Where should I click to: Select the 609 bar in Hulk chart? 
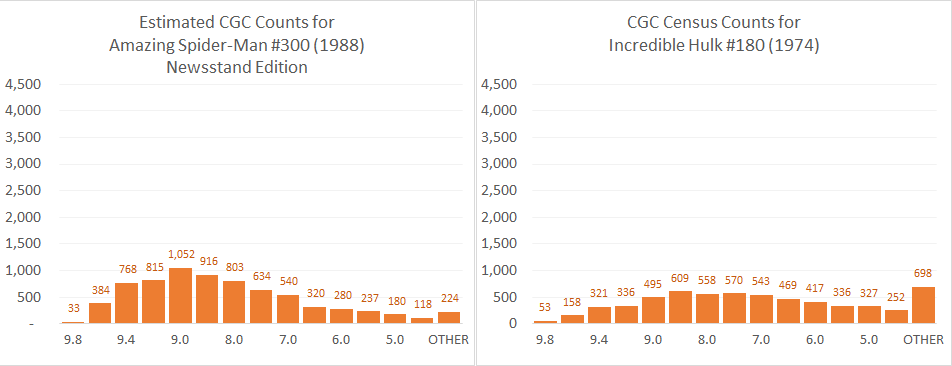click(x=680, y=307)
